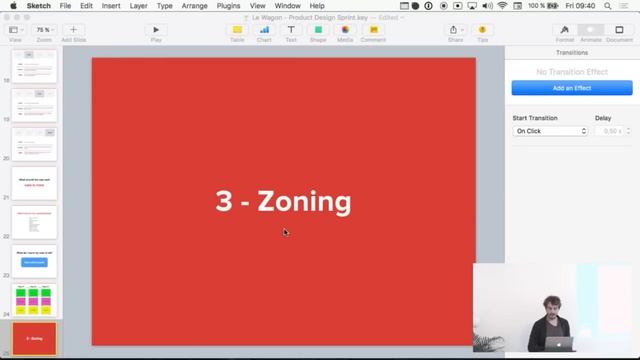Click the clock showing Fri 09:40
This screenshot has width=640, height=360.
[580, 6]
